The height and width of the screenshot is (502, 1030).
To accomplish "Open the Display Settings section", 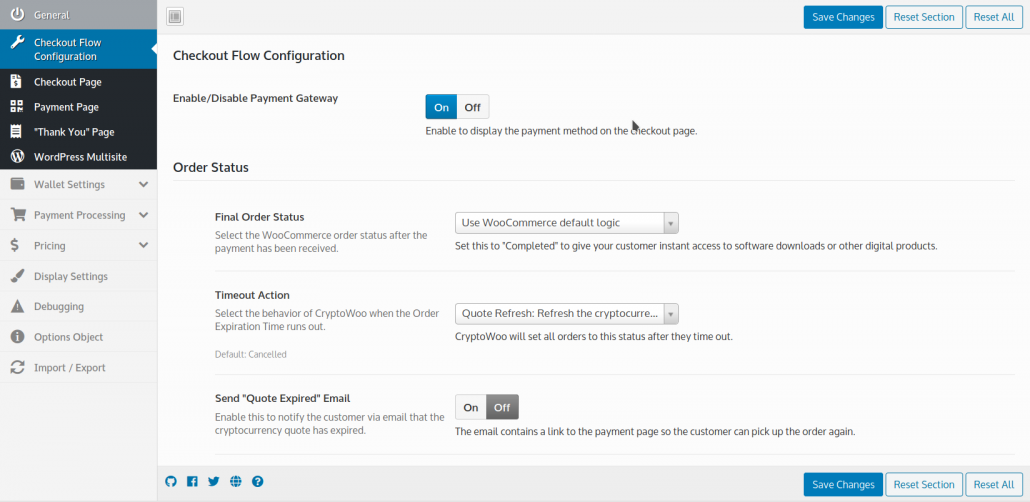I will [79, 276].
